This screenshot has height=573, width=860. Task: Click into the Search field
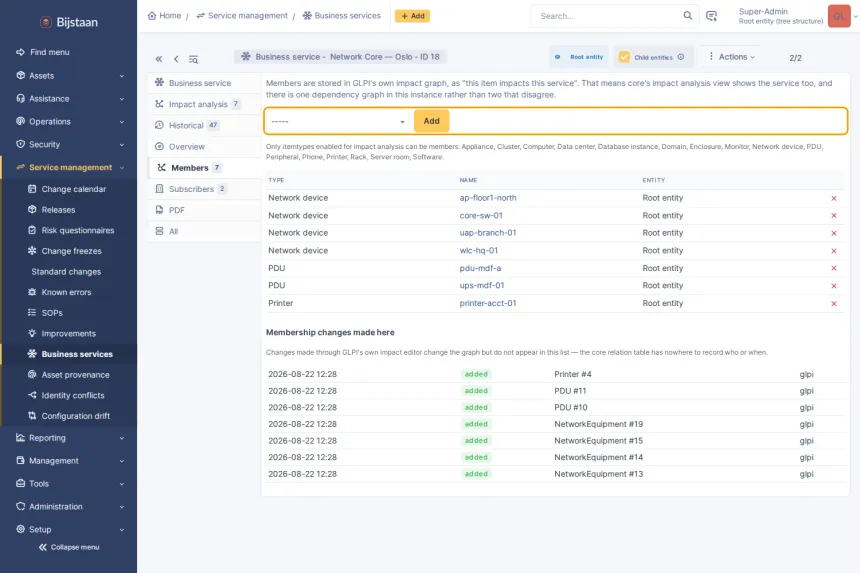click(x=609, y=16)
